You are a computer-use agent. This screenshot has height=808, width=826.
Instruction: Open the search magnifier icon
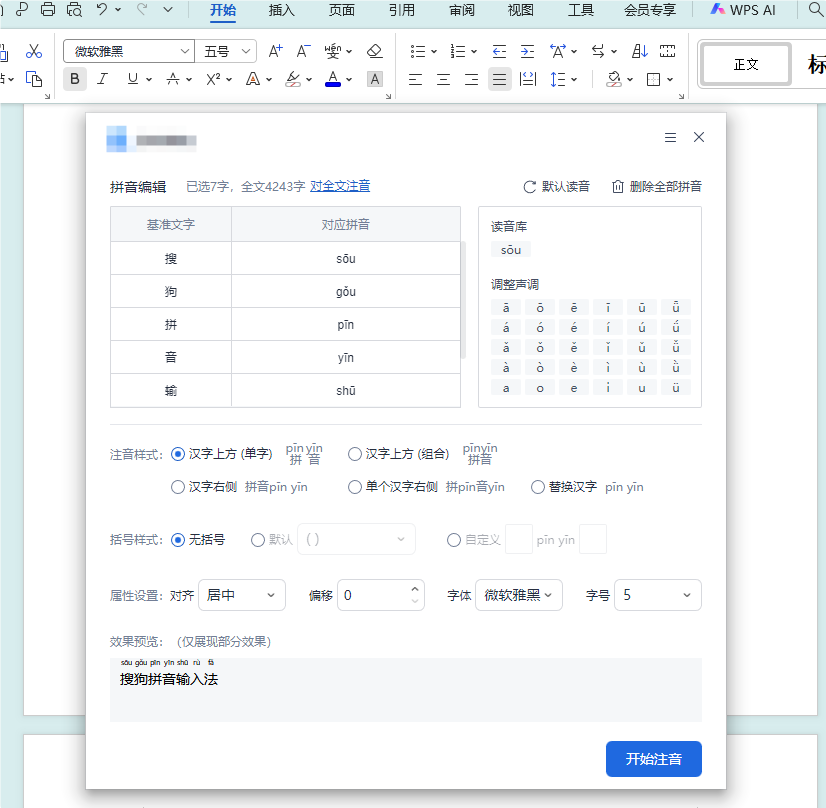tap(815, 9)
